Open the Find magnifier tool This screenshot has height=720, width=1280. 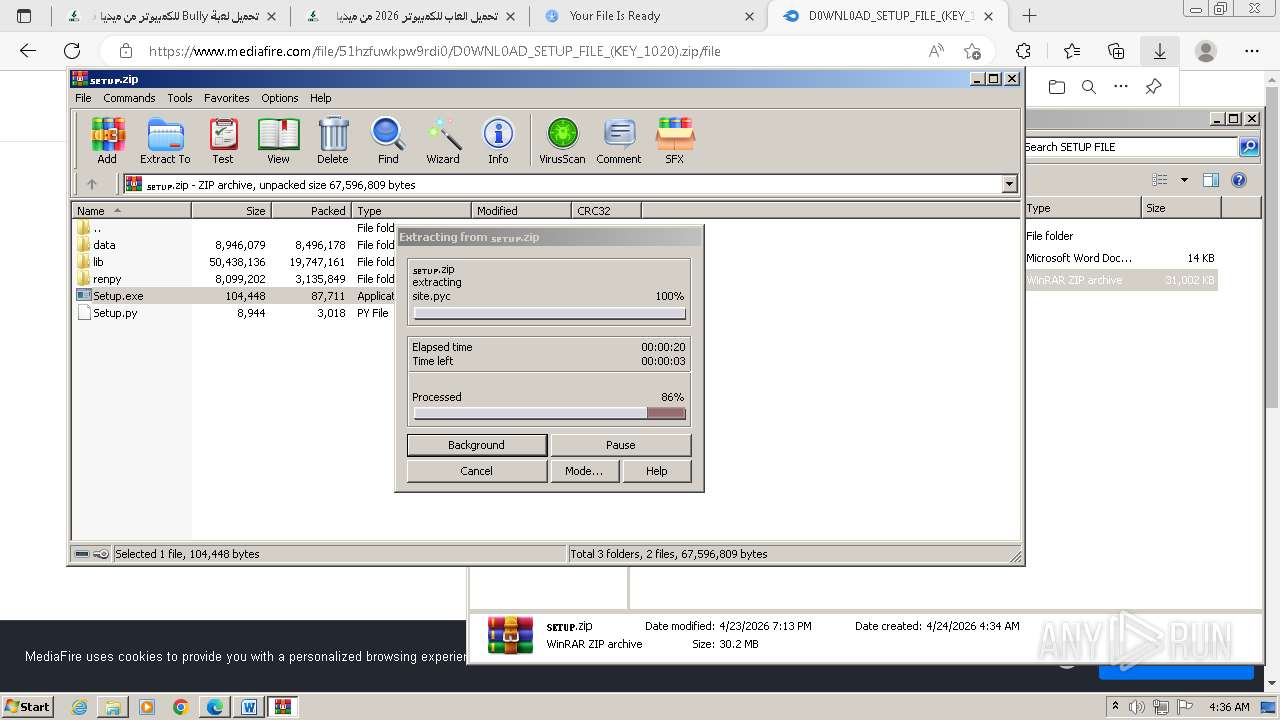tap(388, 140)
